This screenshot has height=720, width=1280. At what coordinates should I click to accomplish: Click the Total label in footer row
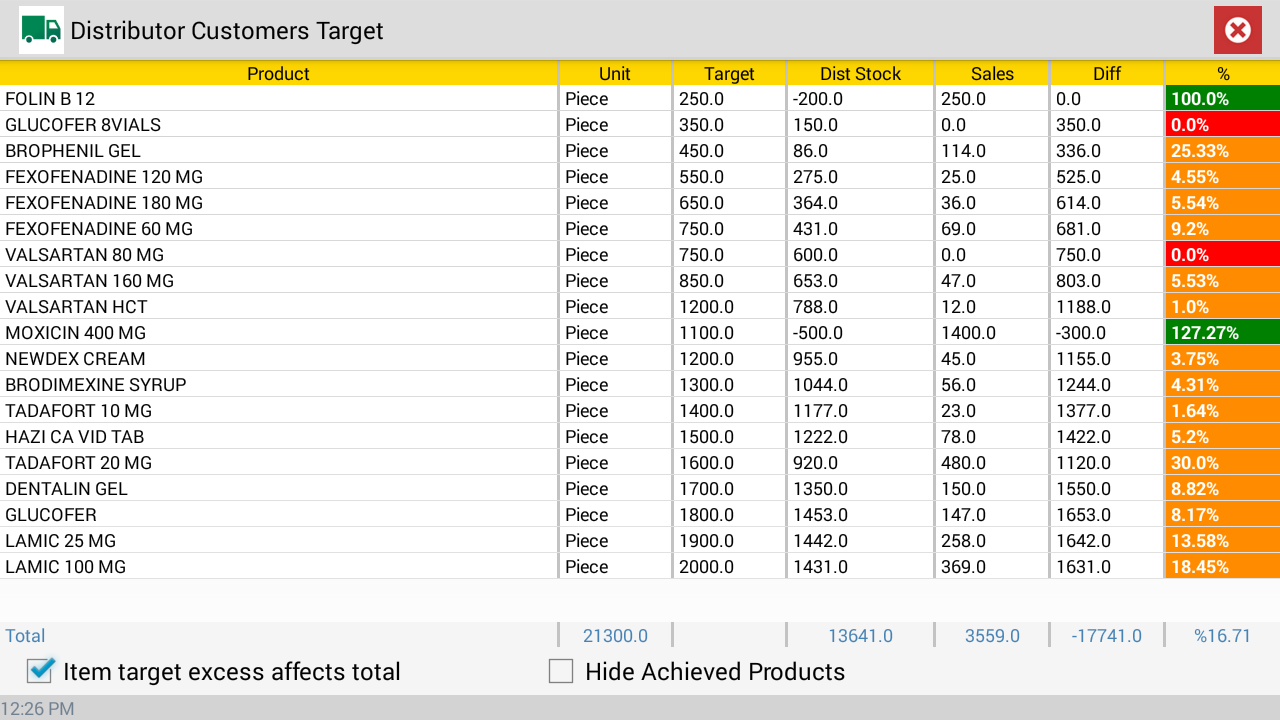tap(25, 635)
